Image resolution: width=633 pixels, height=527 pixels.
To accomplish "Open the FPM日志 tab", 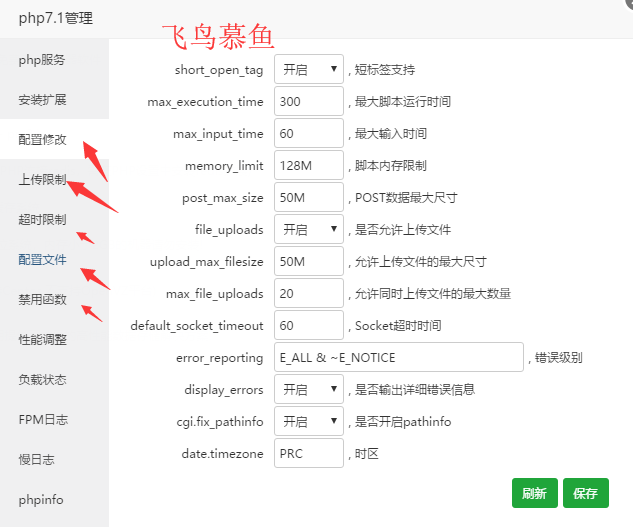I will point(42,420).
